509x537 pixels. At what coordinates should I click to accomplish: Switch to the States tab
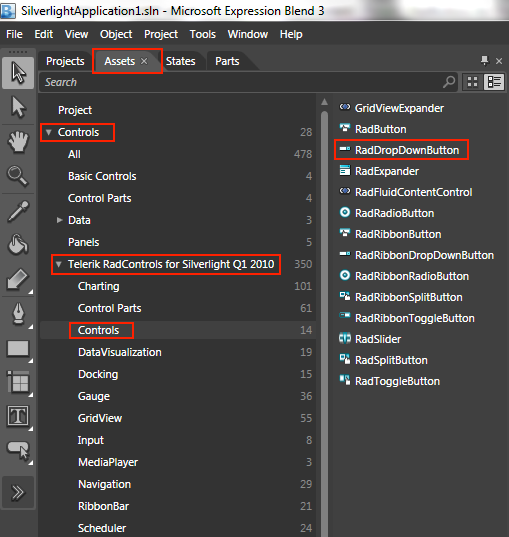click(x=181, y=61)
